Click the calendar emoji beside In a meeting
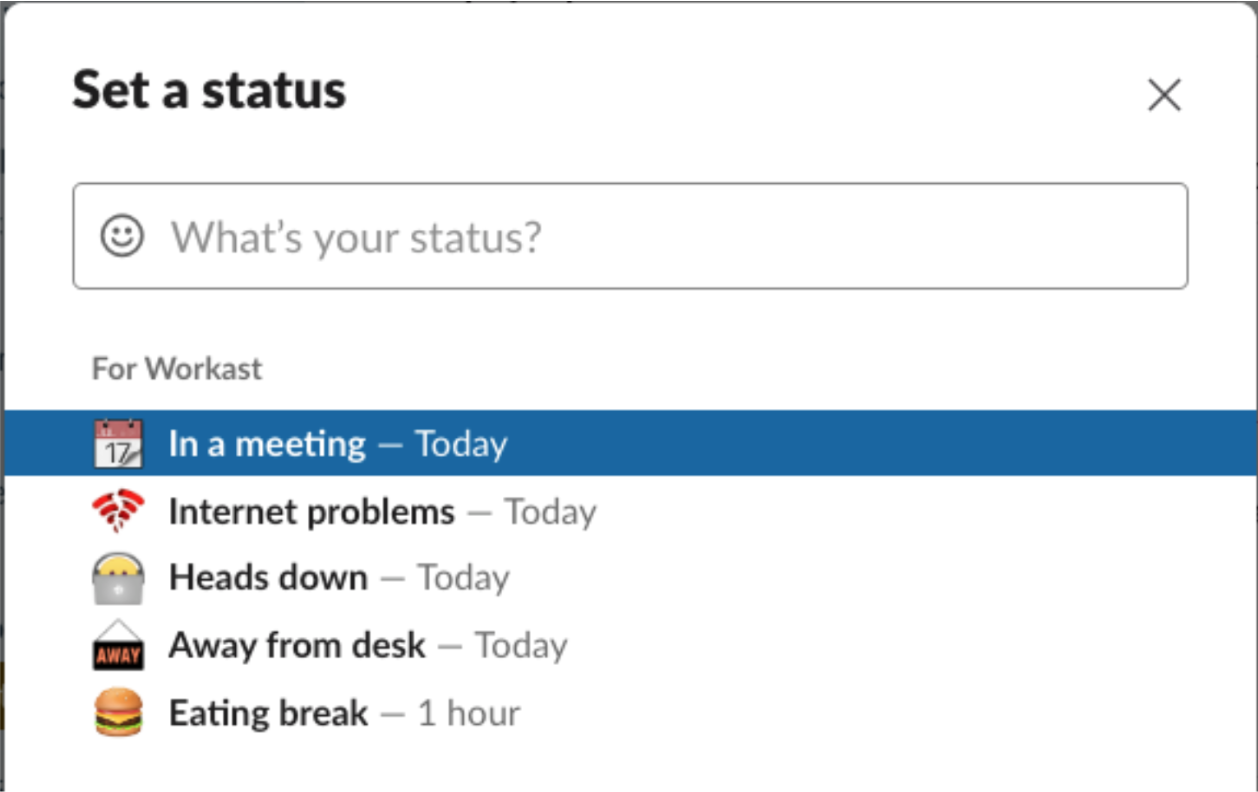The width and height of the screenshot is (1258, 792). 118,442
